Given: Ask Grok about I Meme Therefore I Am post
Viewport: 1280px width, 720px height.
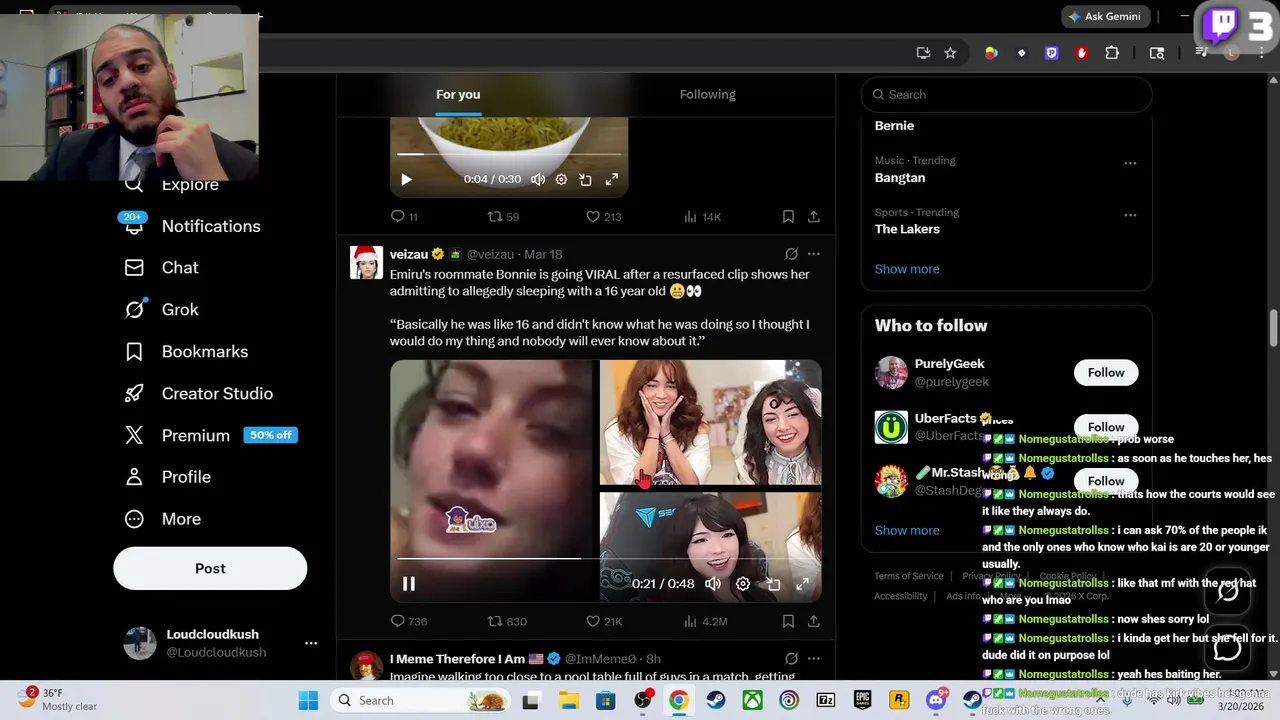Looking at the screenshot, I should (791, 659).
